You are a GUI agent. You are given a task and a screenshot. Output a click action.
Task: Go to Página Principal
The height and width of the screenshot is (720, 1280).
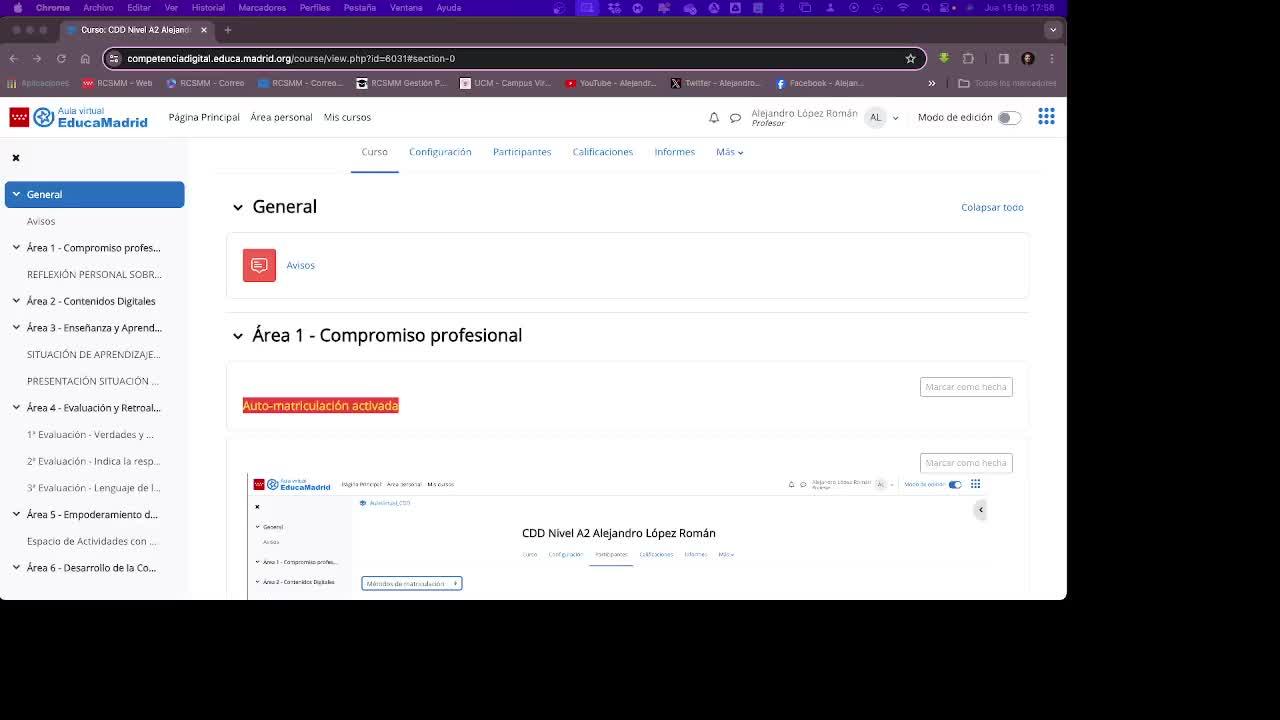tap(204, 117)
